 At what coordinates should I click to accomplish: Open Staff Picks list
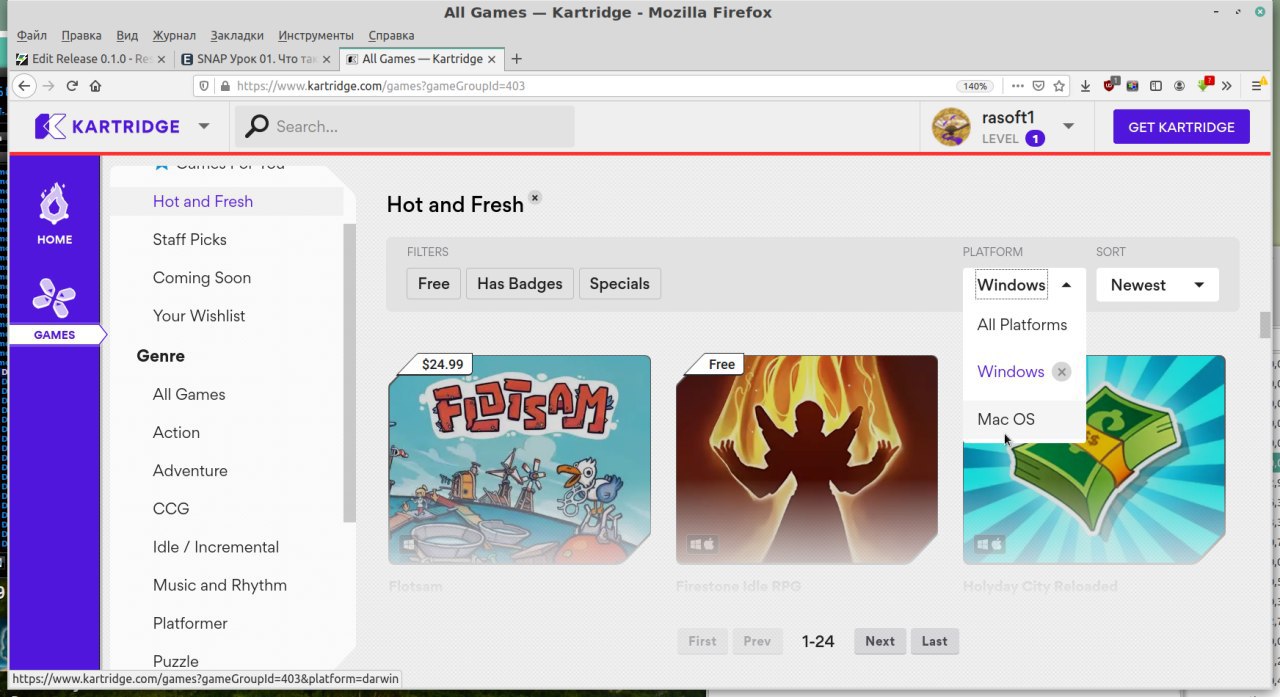[190, 239]
